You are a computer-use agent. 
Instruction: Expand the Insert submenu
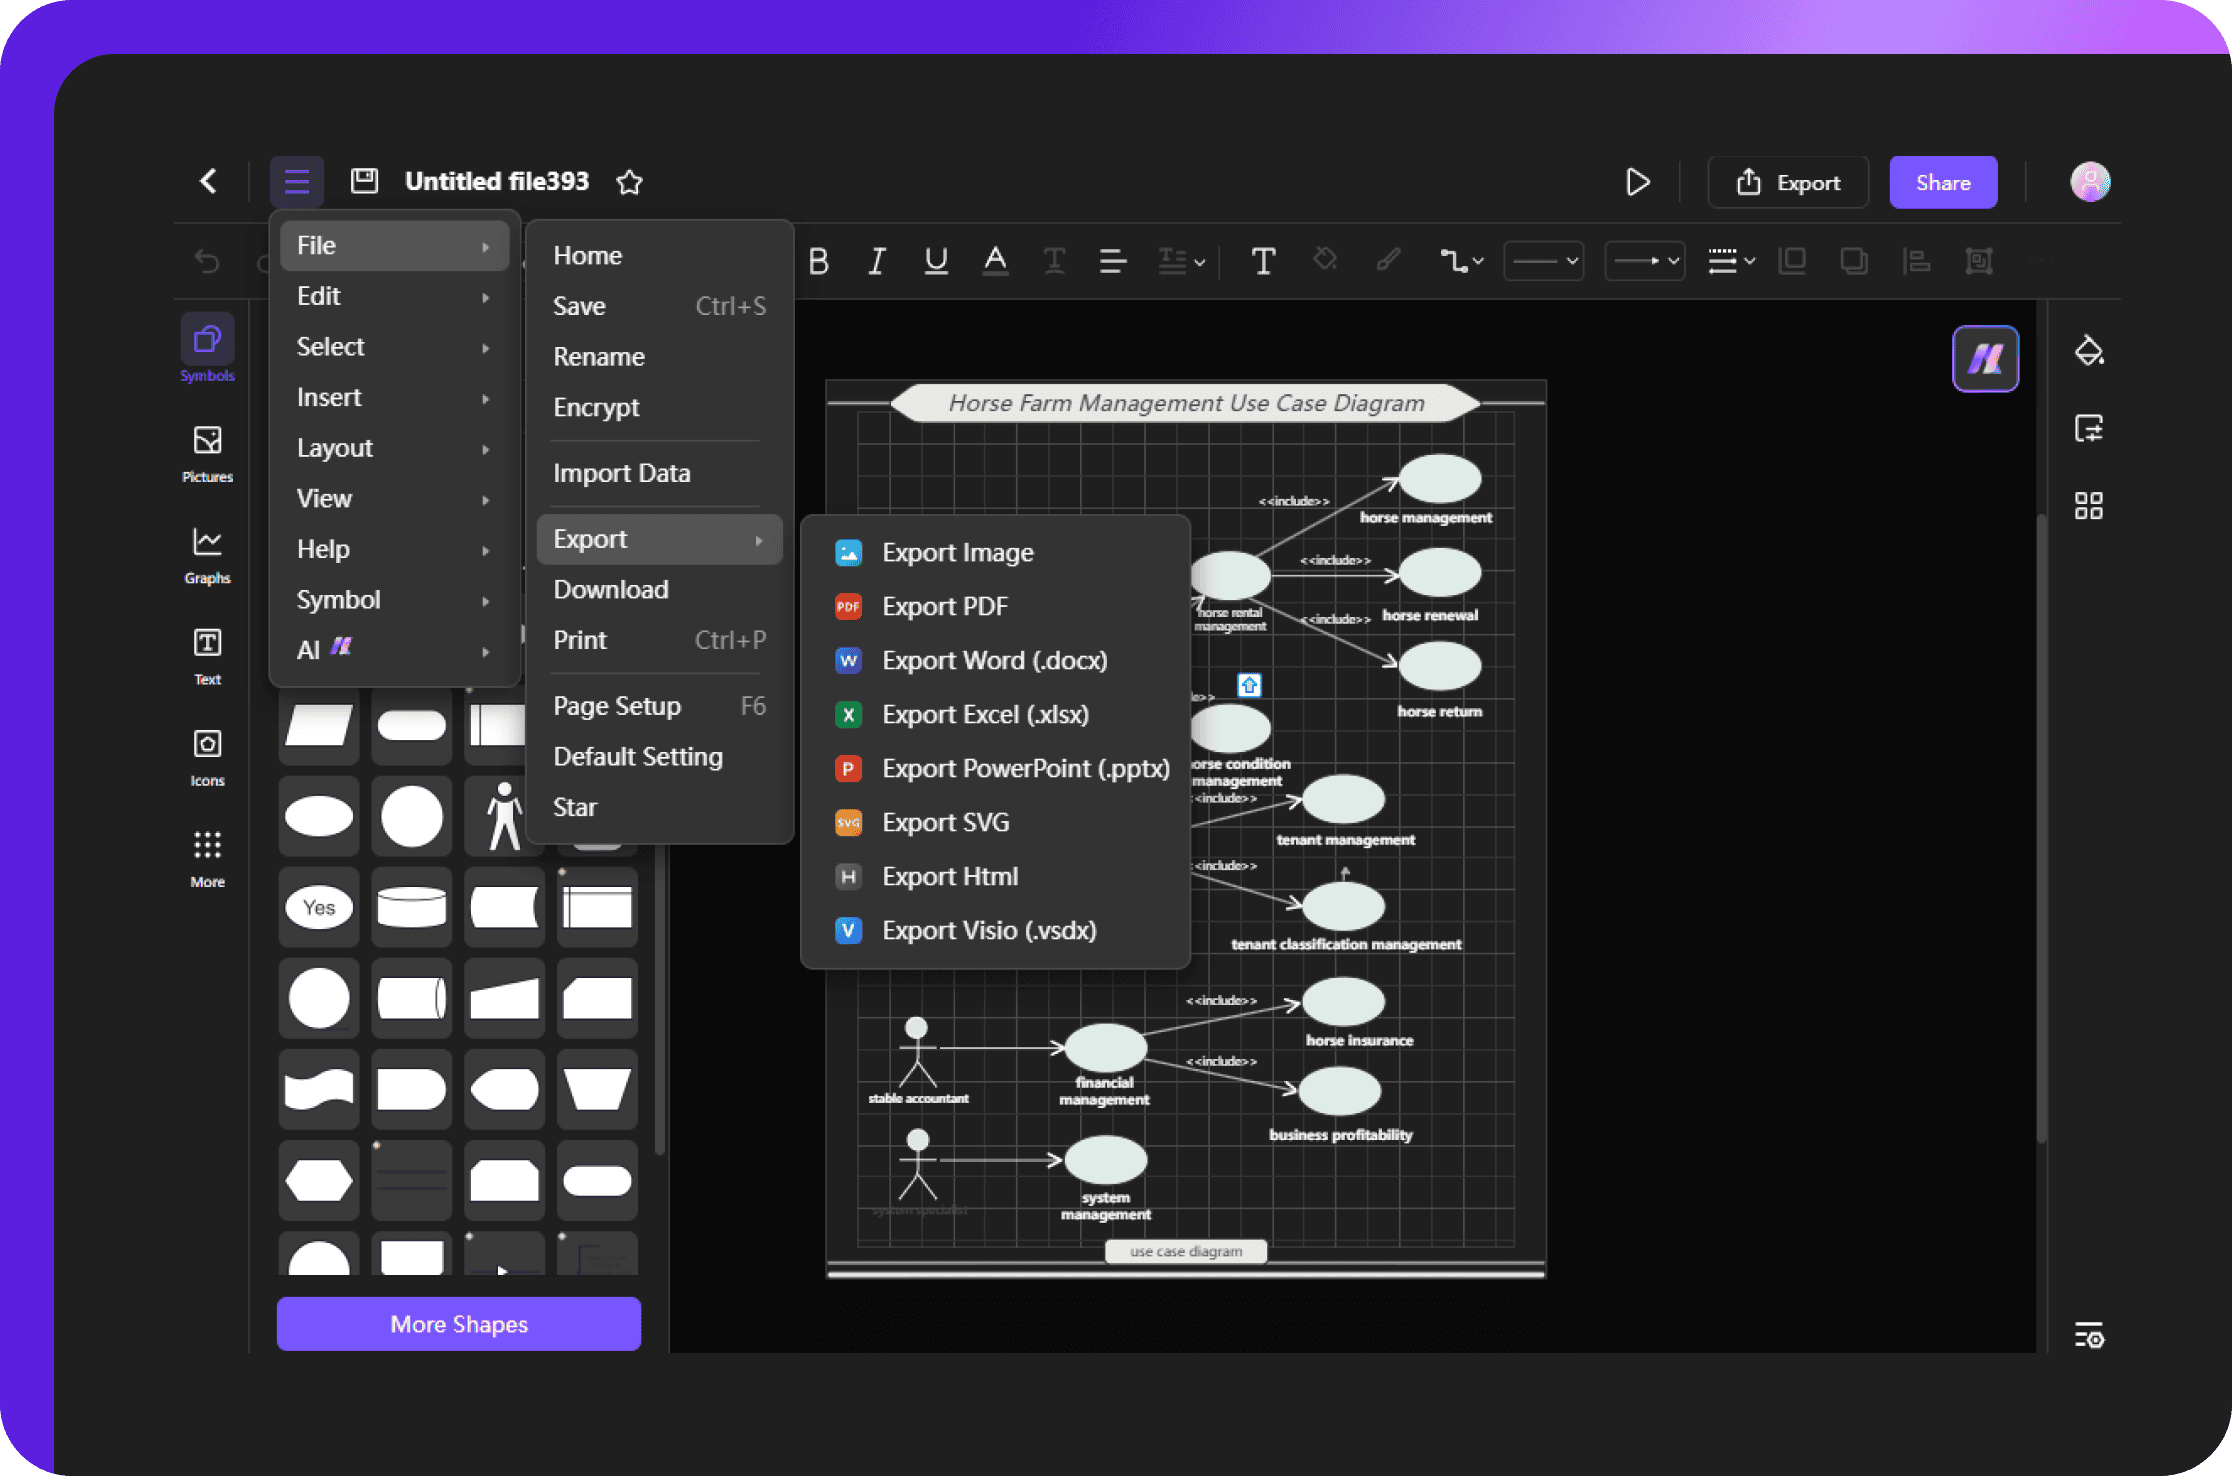tap(394, 398)
